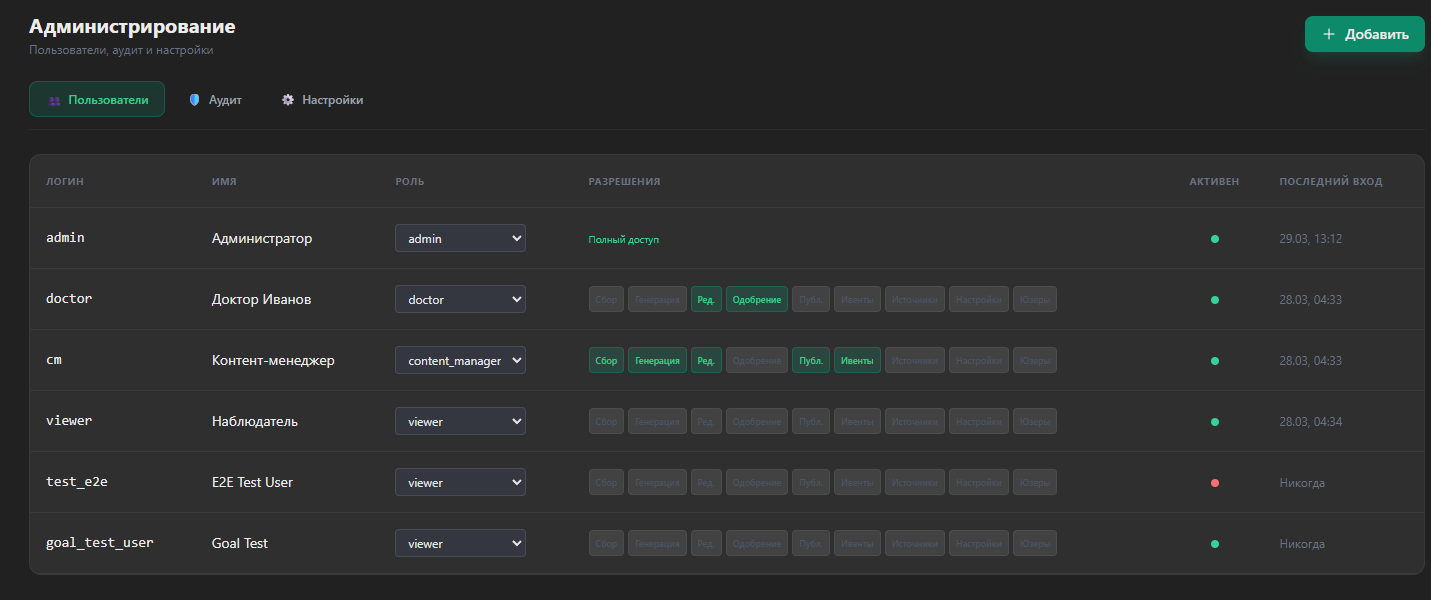Enable Генерация permission for test_e2e row

coord(657,483)
